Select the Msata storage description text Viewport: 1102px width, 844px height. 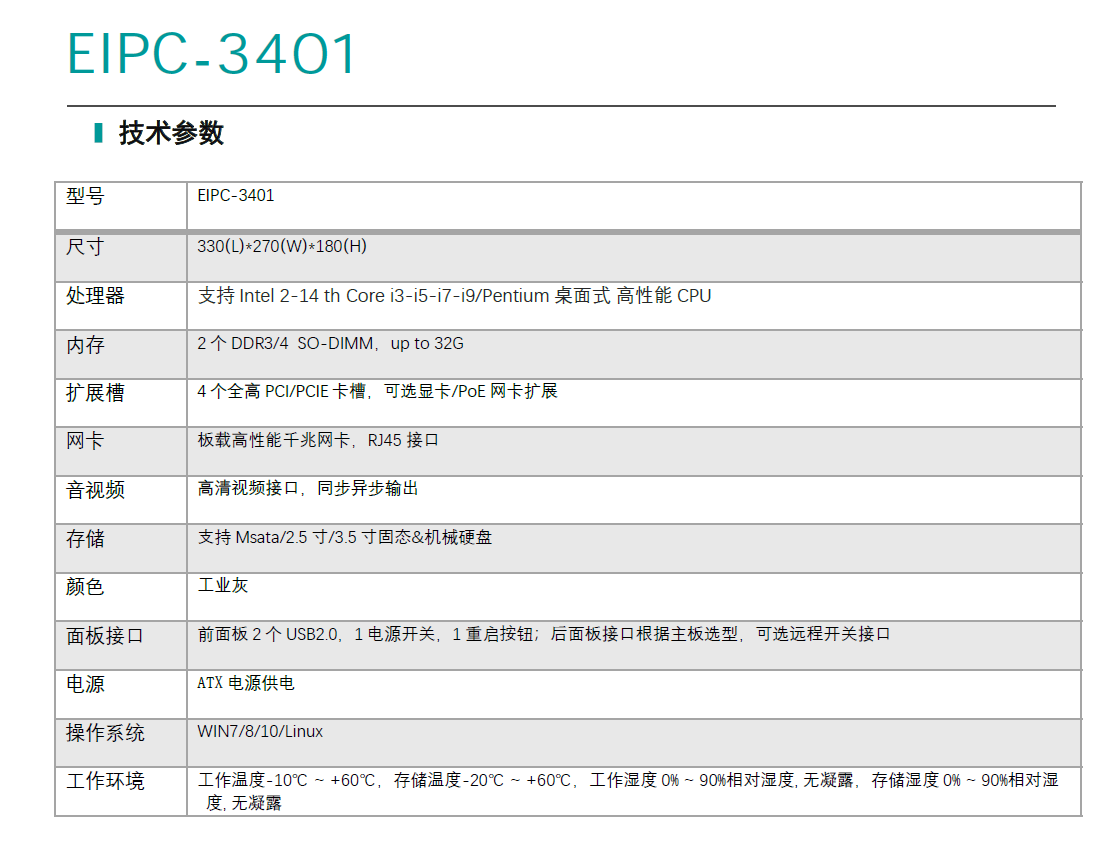pos(344,538)
